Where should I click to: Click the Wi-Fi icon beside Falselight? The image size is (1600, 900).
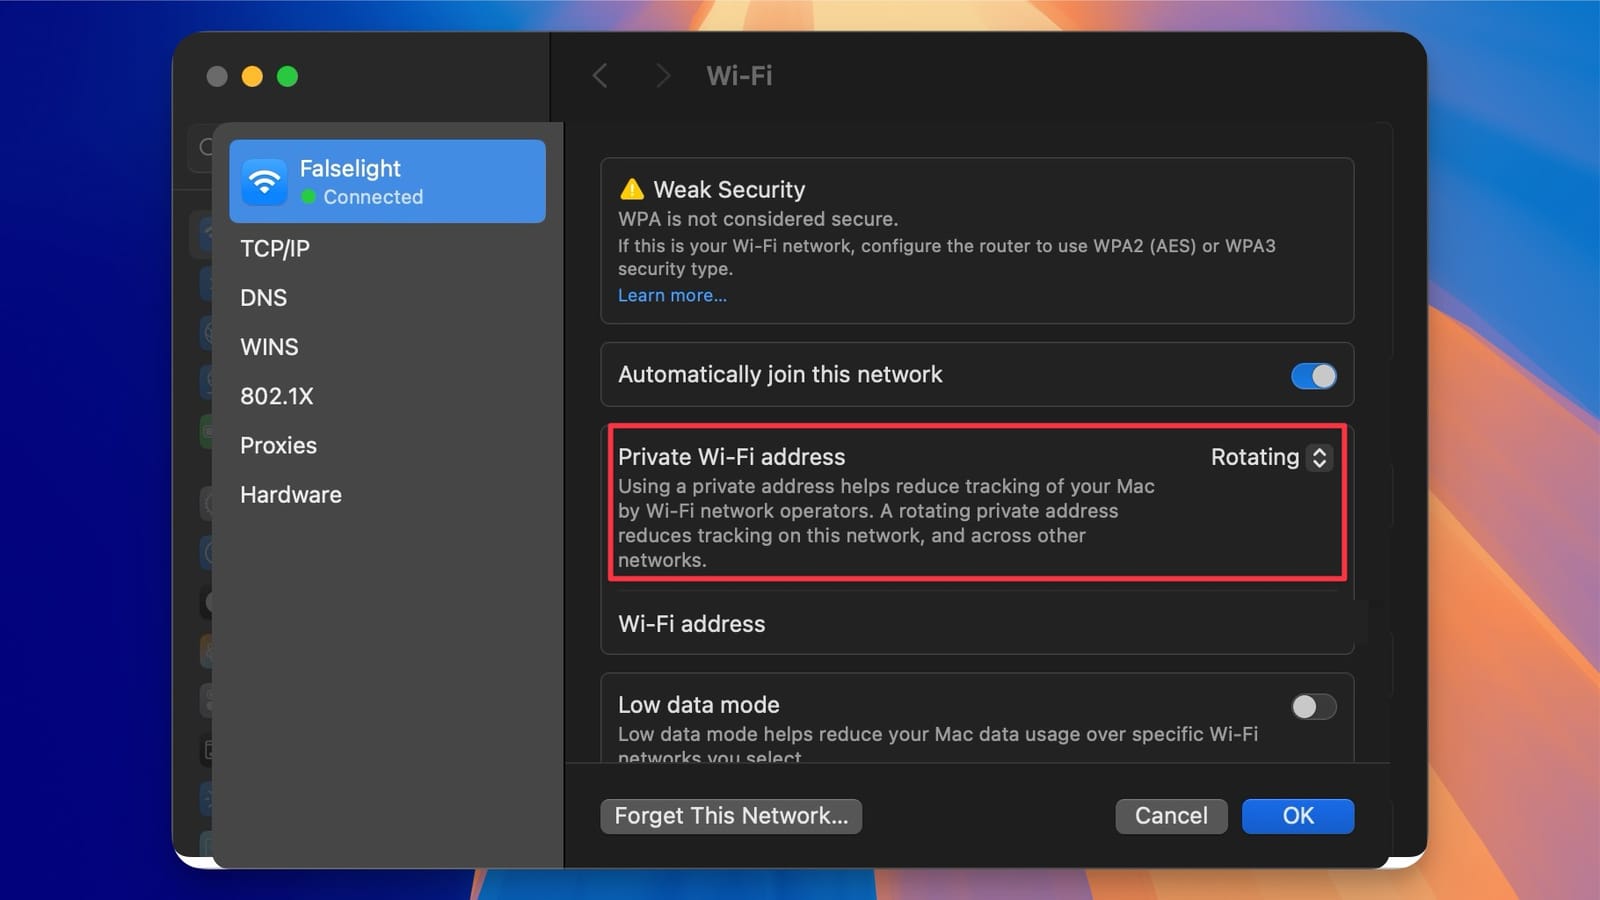tap(264, 181)
